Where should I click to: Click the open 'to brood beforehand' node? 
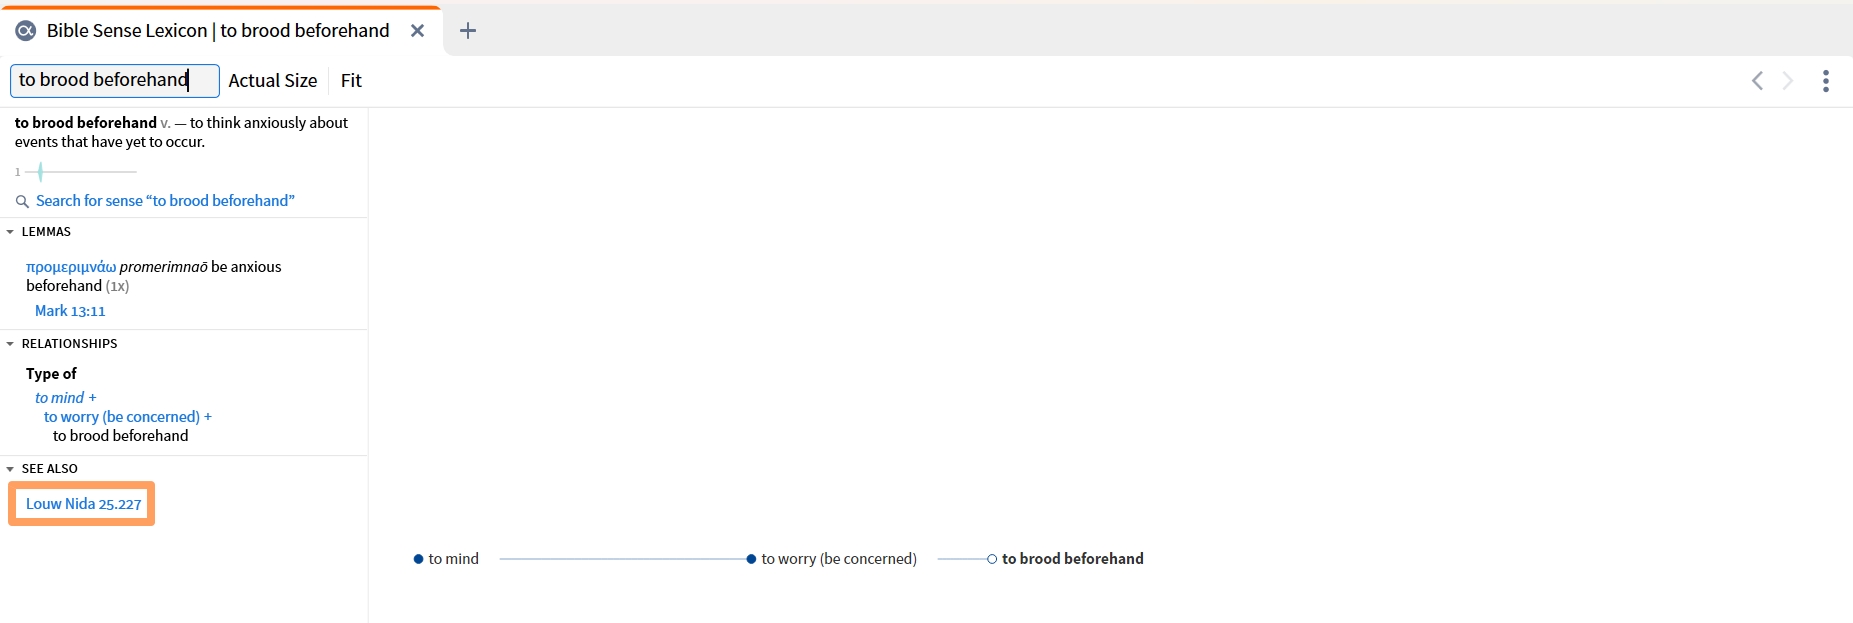click(992, 559)
